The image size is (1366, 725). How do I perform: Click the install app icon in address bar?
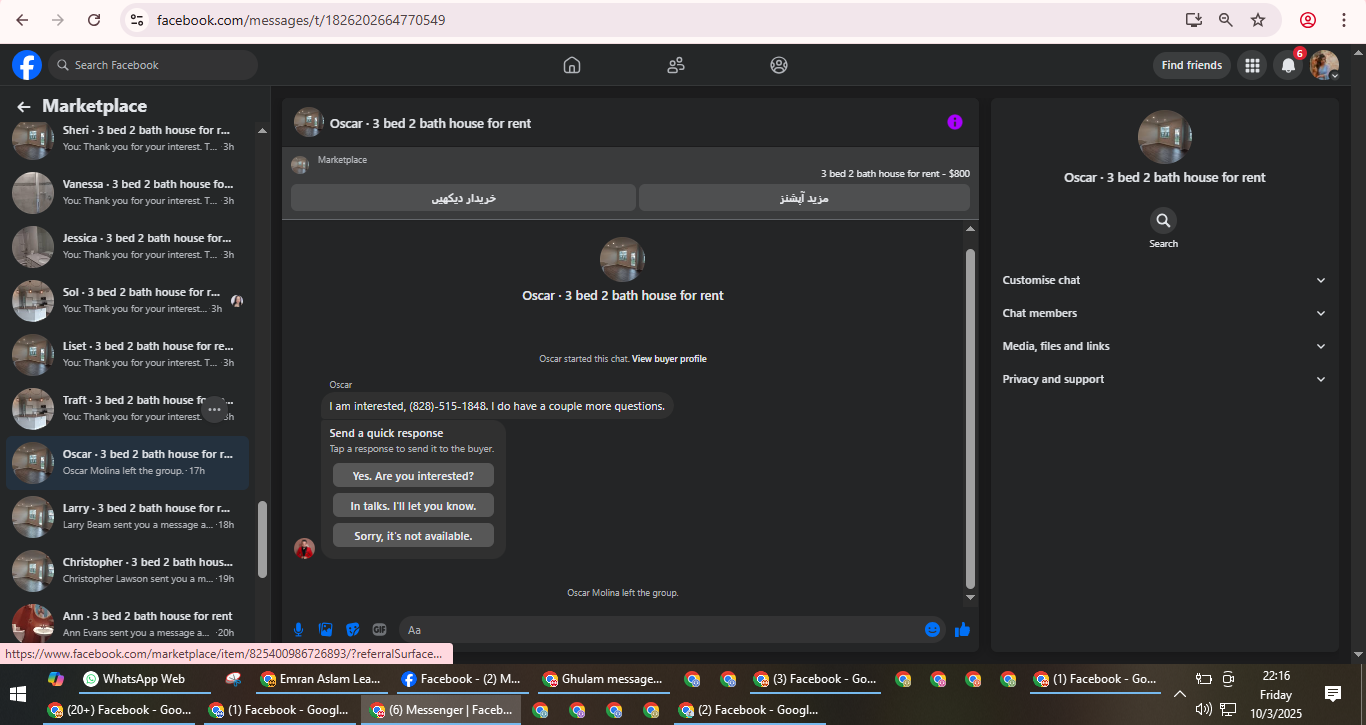[1193, 20]
